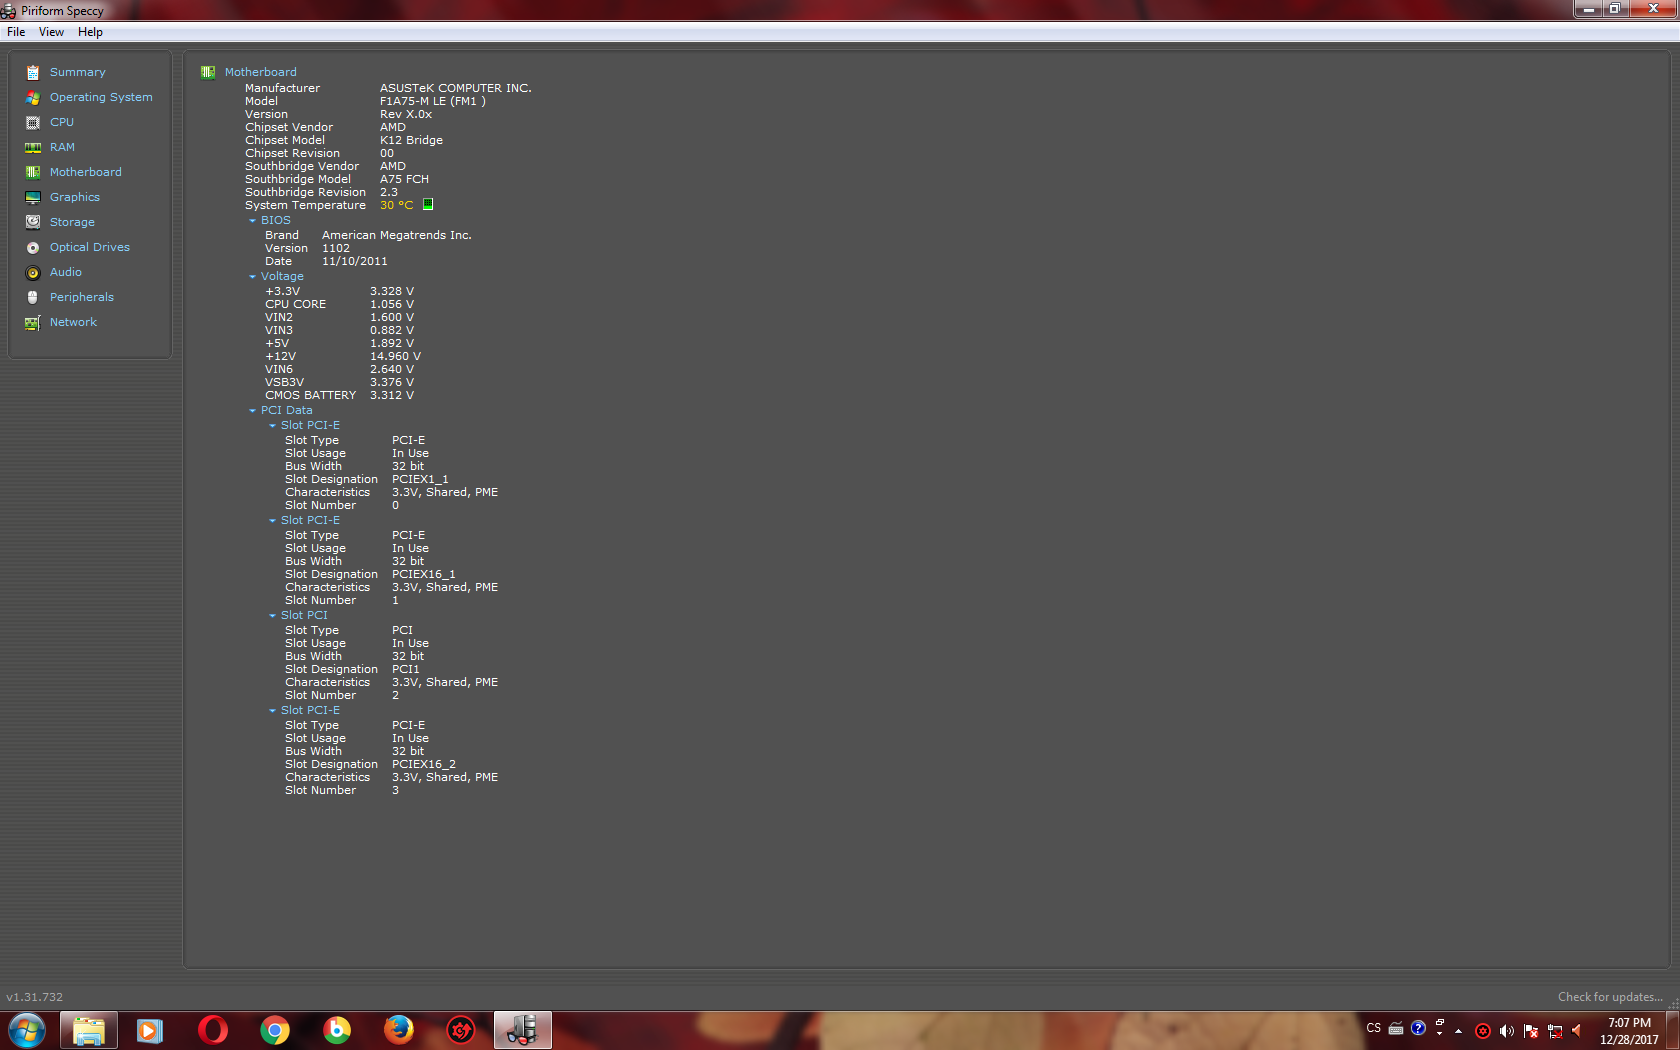Show hidden tray icons arrow
The height and width of the screenshot is (1050, 1680).
pyautogui.click(x=1459, y=1031)
